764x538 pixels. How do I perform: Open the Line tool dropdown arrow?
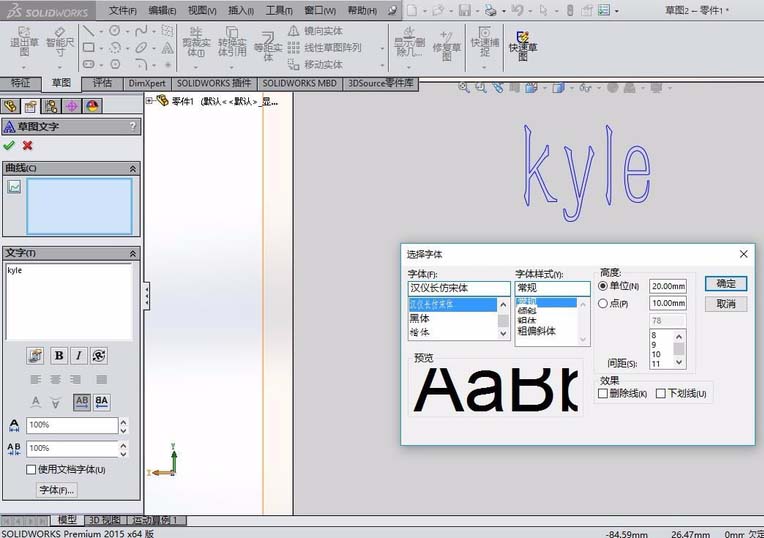101,32
